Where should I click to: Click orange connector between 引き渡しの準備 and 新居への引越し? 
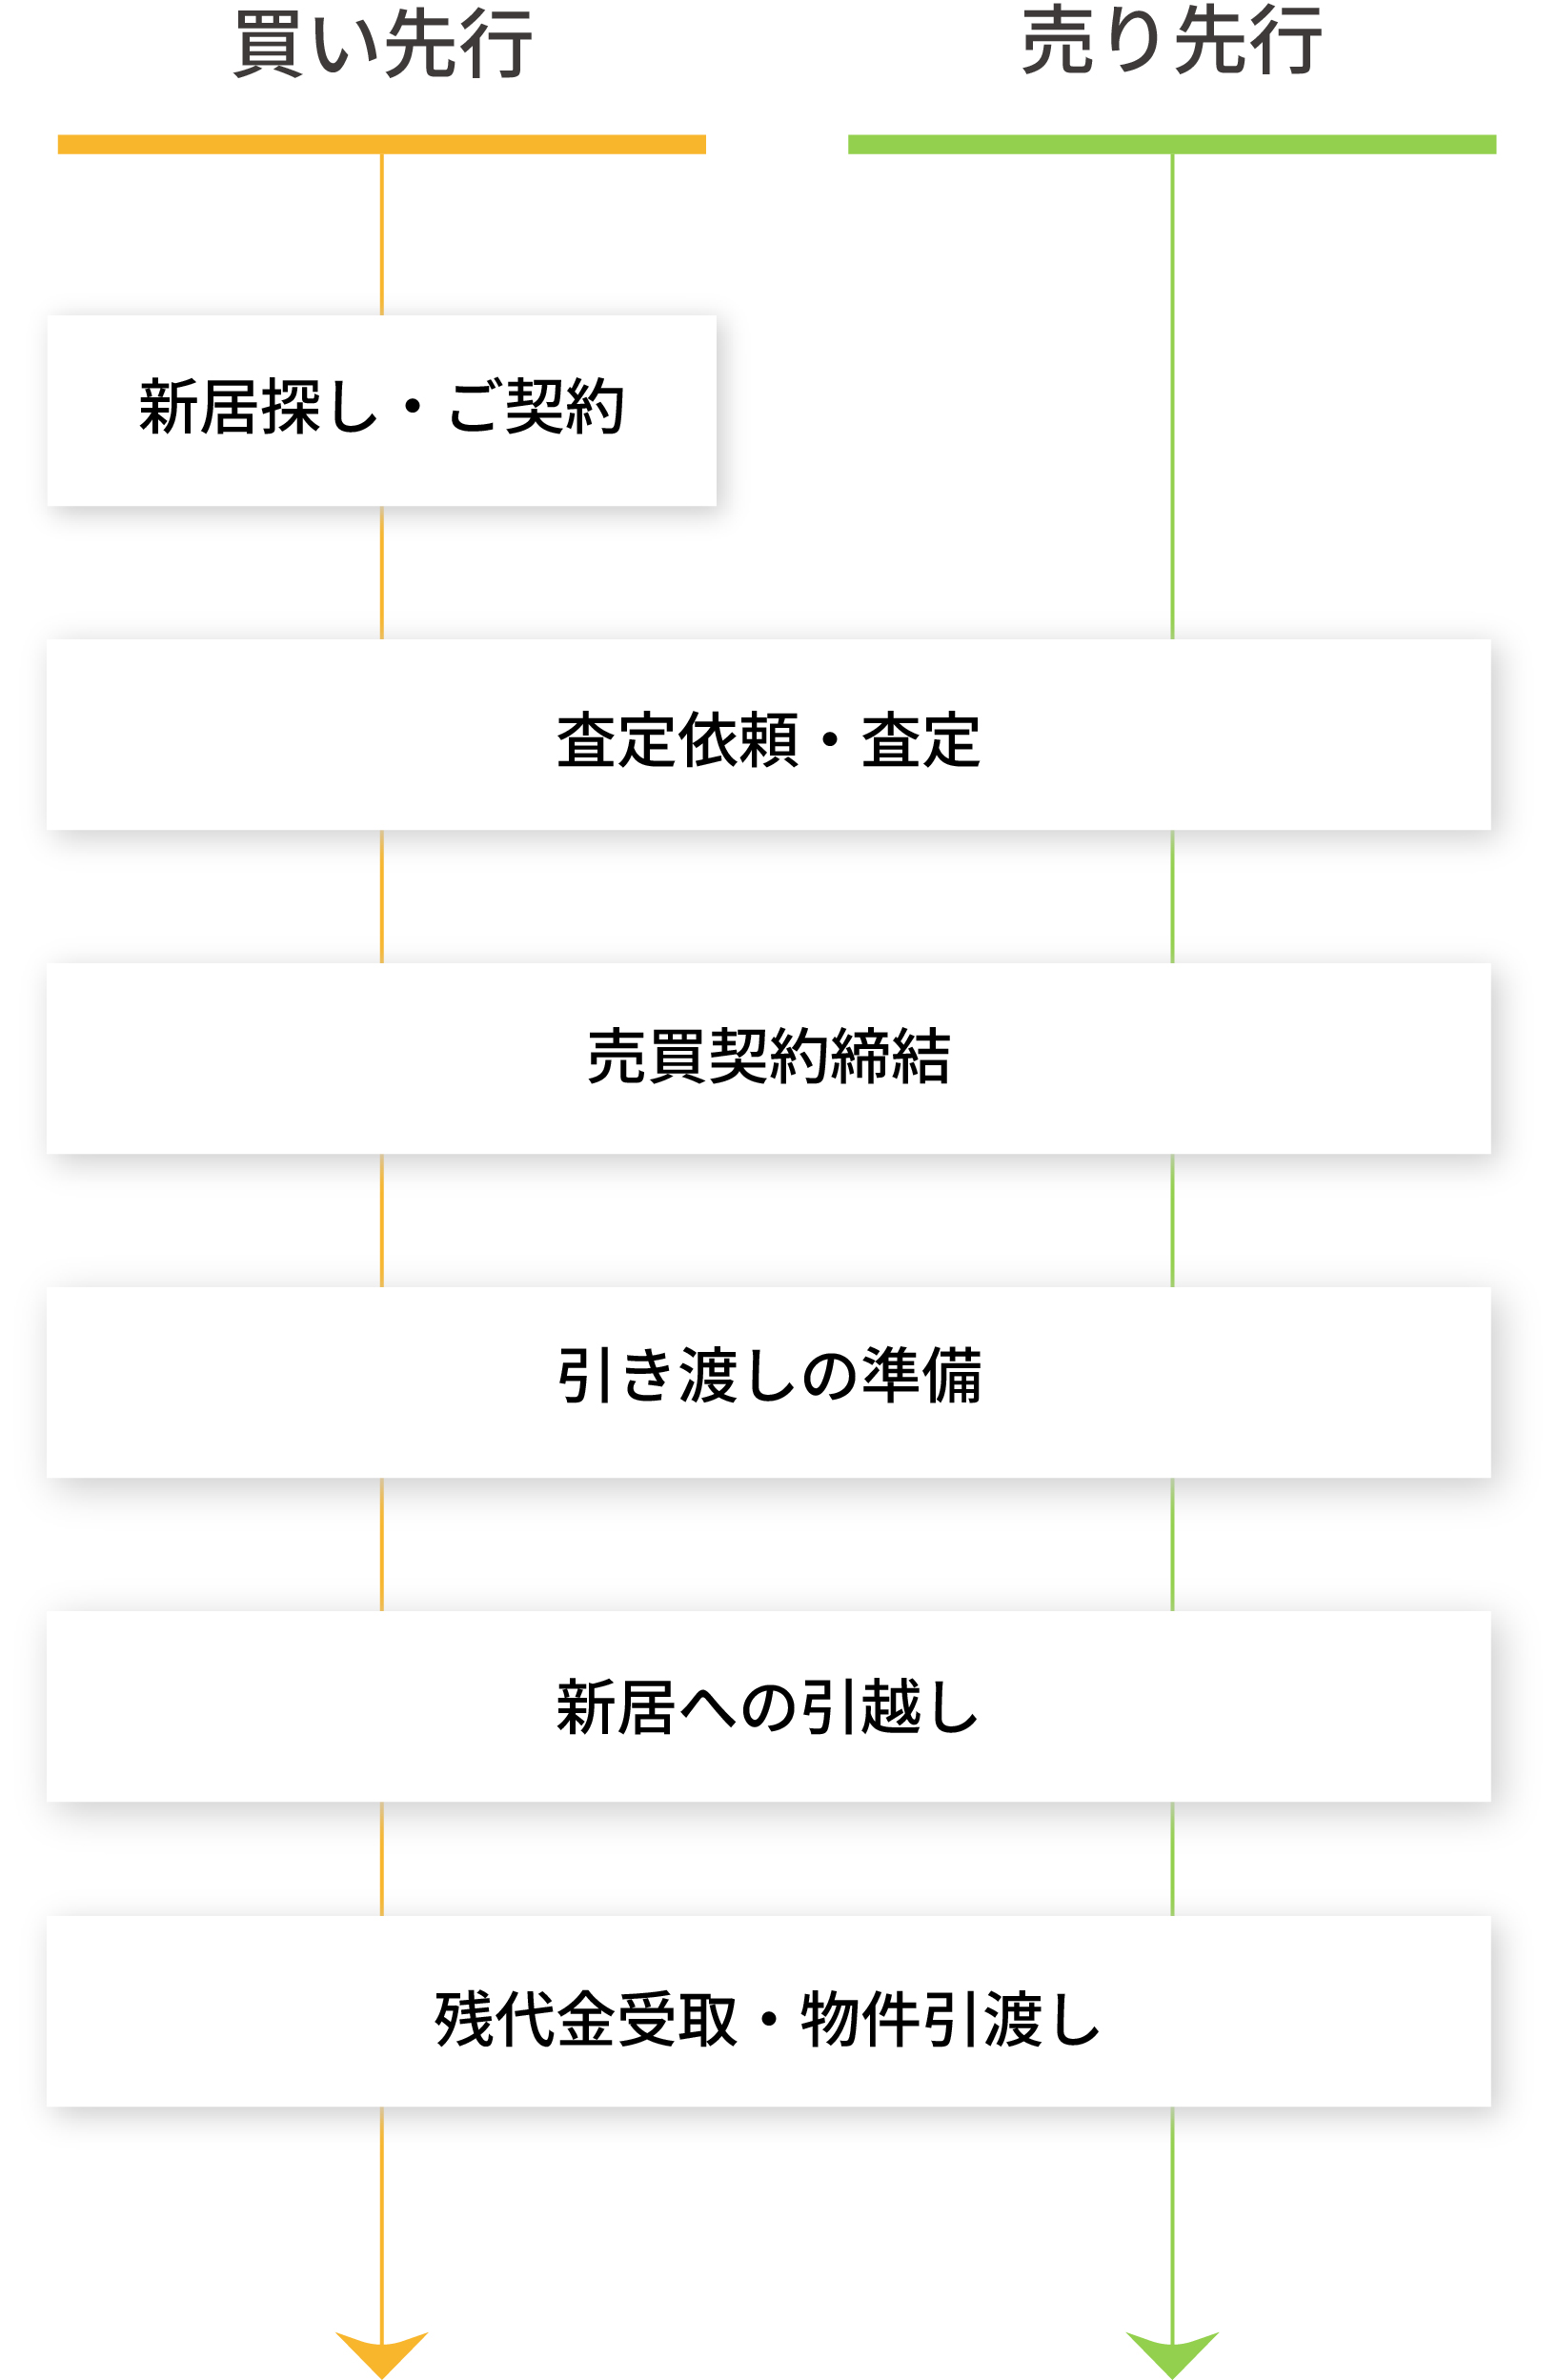[382, 1545]
